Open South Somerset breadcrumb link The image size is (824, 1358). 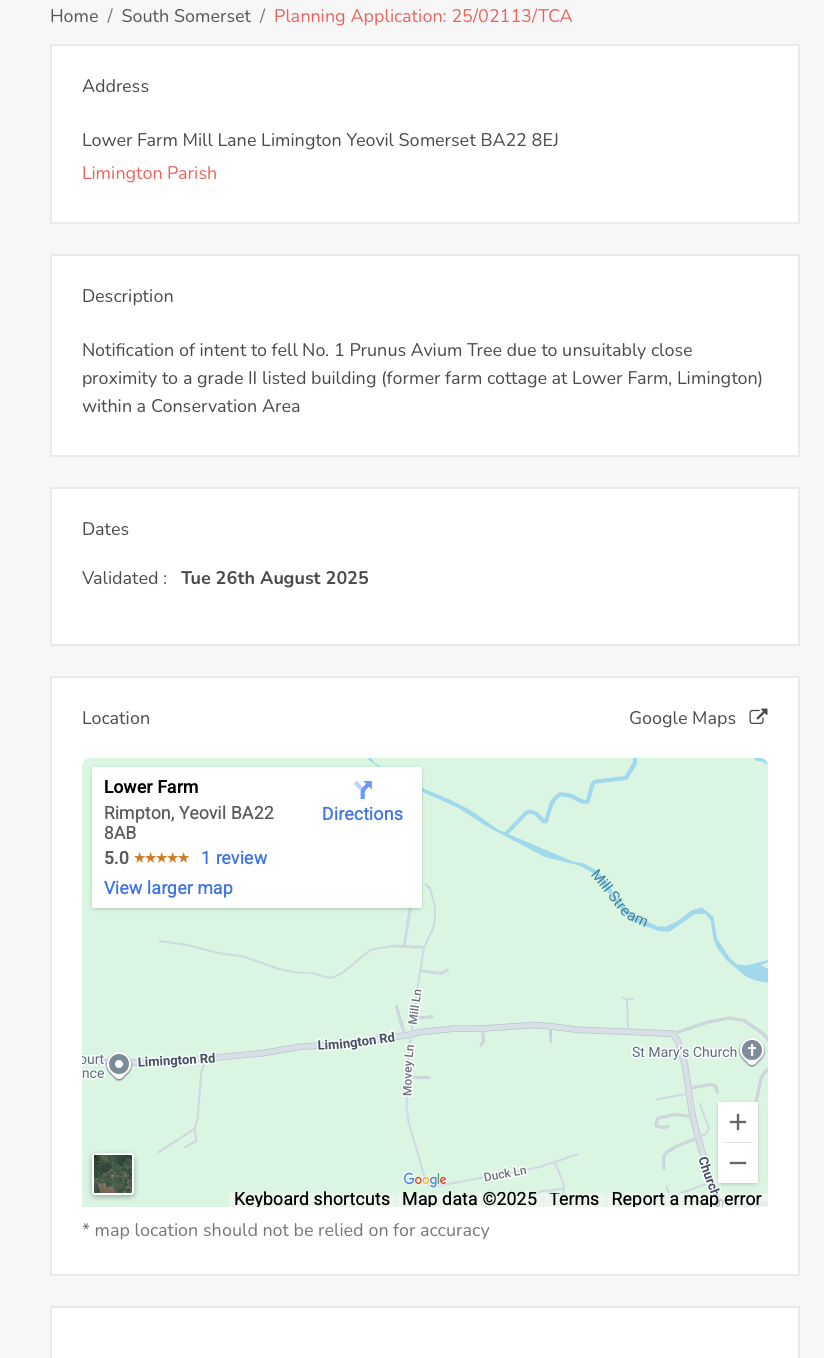point(186,16)
